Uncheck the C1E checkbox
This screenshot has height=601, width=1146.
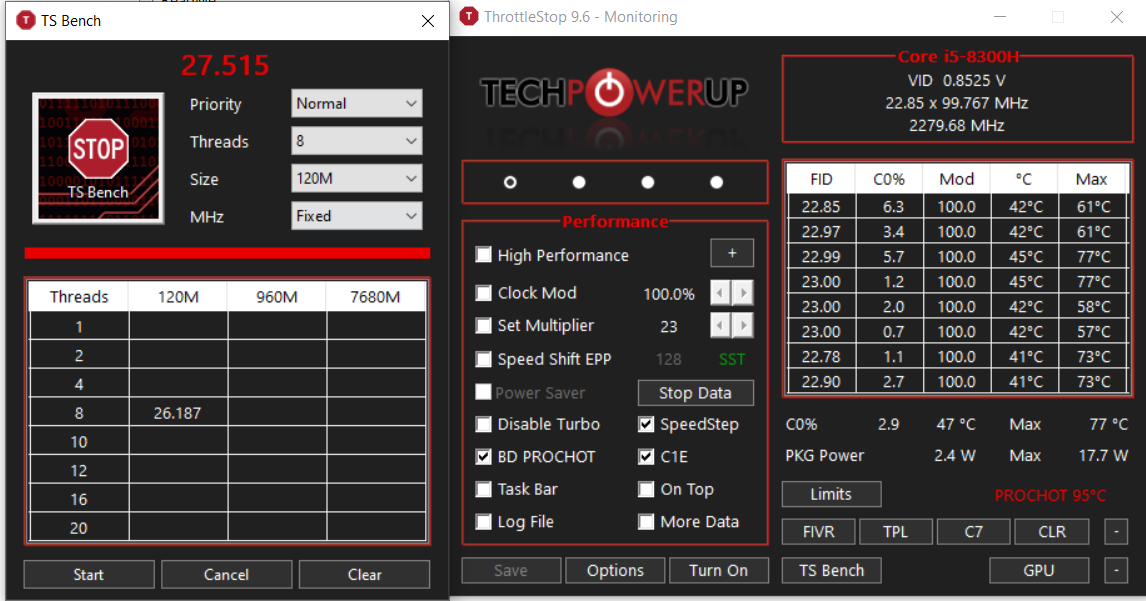point(646,457)
